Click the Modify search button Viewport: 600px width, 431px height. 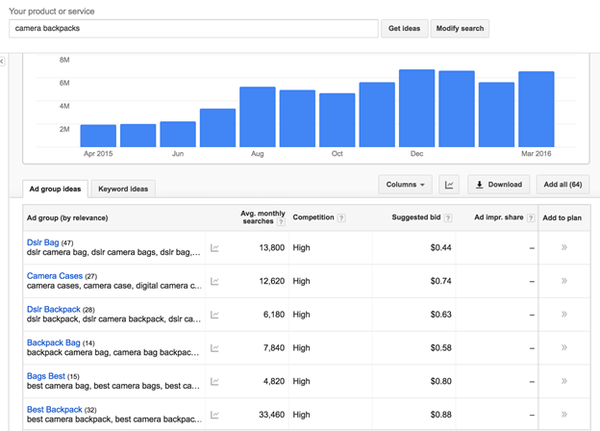pyautogui.click(x=460, y=28)
